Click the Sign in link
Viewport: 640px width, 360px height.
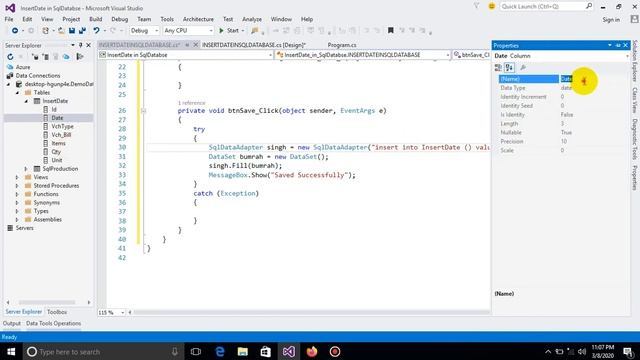611,20
